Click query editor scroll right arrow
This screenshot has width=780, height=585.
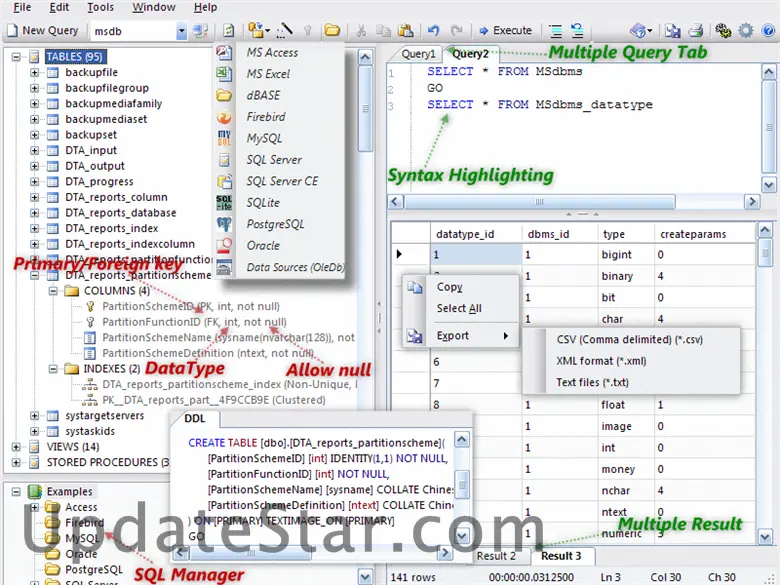752,202
